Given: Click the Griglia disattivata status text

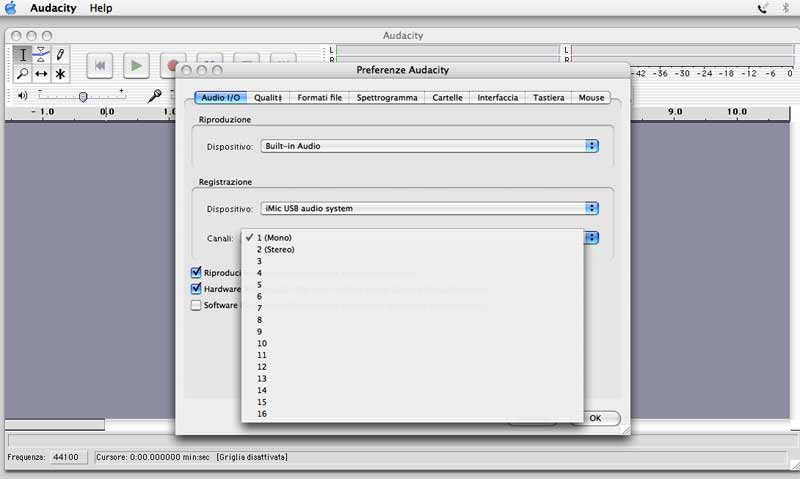Looking at the screenshot, I should tap(252, 457).
